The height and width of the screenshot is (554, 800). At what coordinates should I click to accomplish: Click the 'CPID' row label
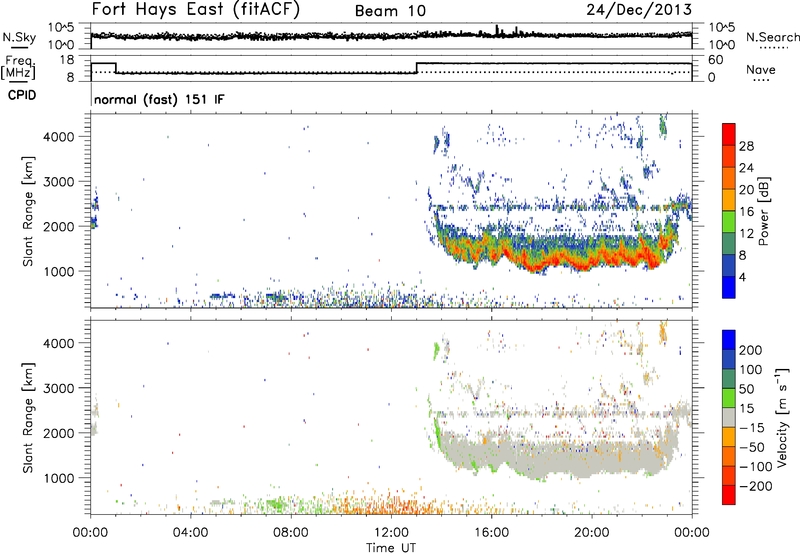22,95
